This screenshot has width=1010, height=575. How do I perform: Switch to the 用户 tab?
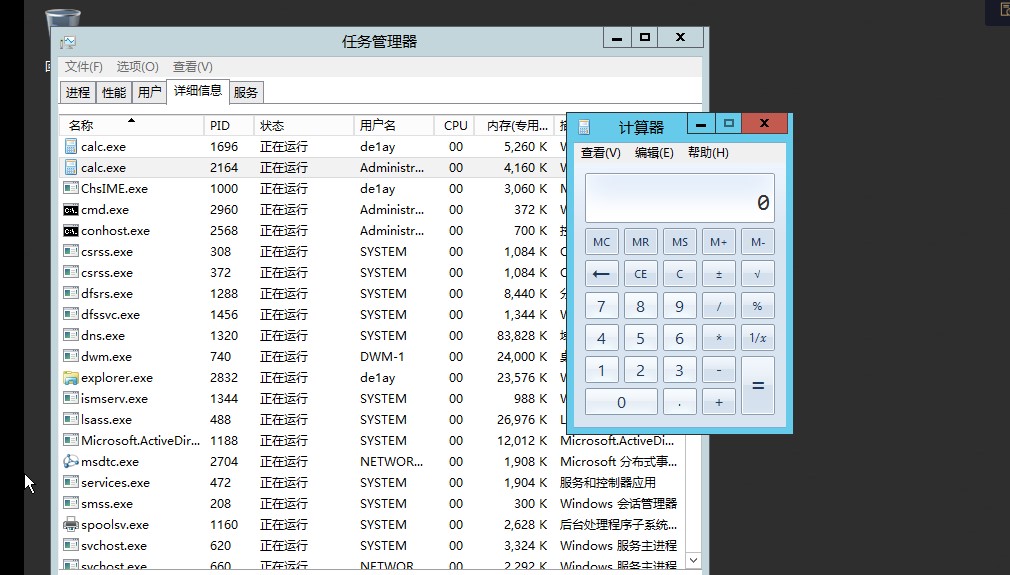pyautogui.click(x=149, y=92)
